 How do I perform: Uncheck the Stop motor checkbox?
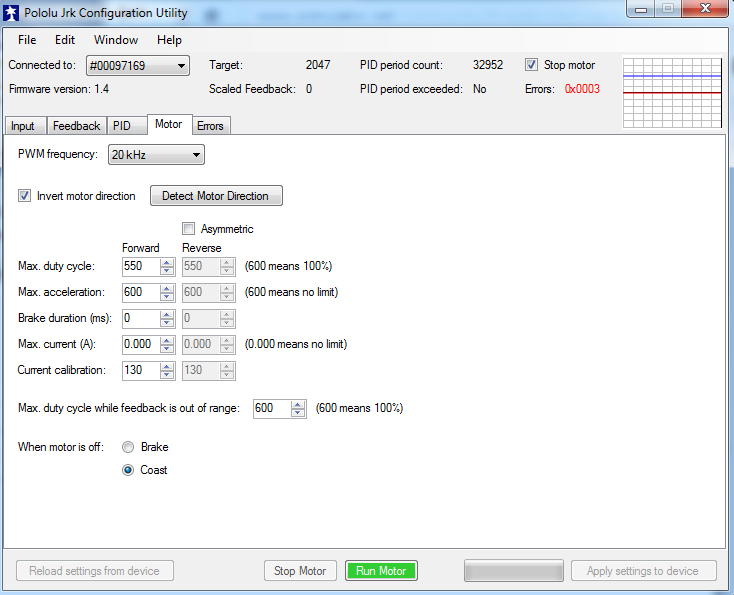click(531, 65)
